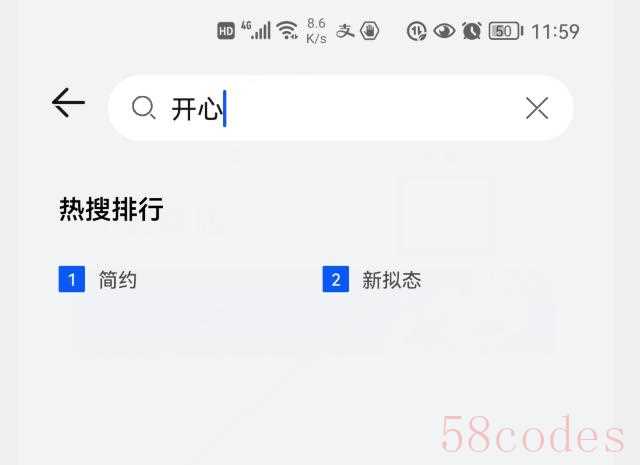Clear the search text with X
Image resolution: width=640 pixels, height=465 pixels.
[x=537, y=108]
